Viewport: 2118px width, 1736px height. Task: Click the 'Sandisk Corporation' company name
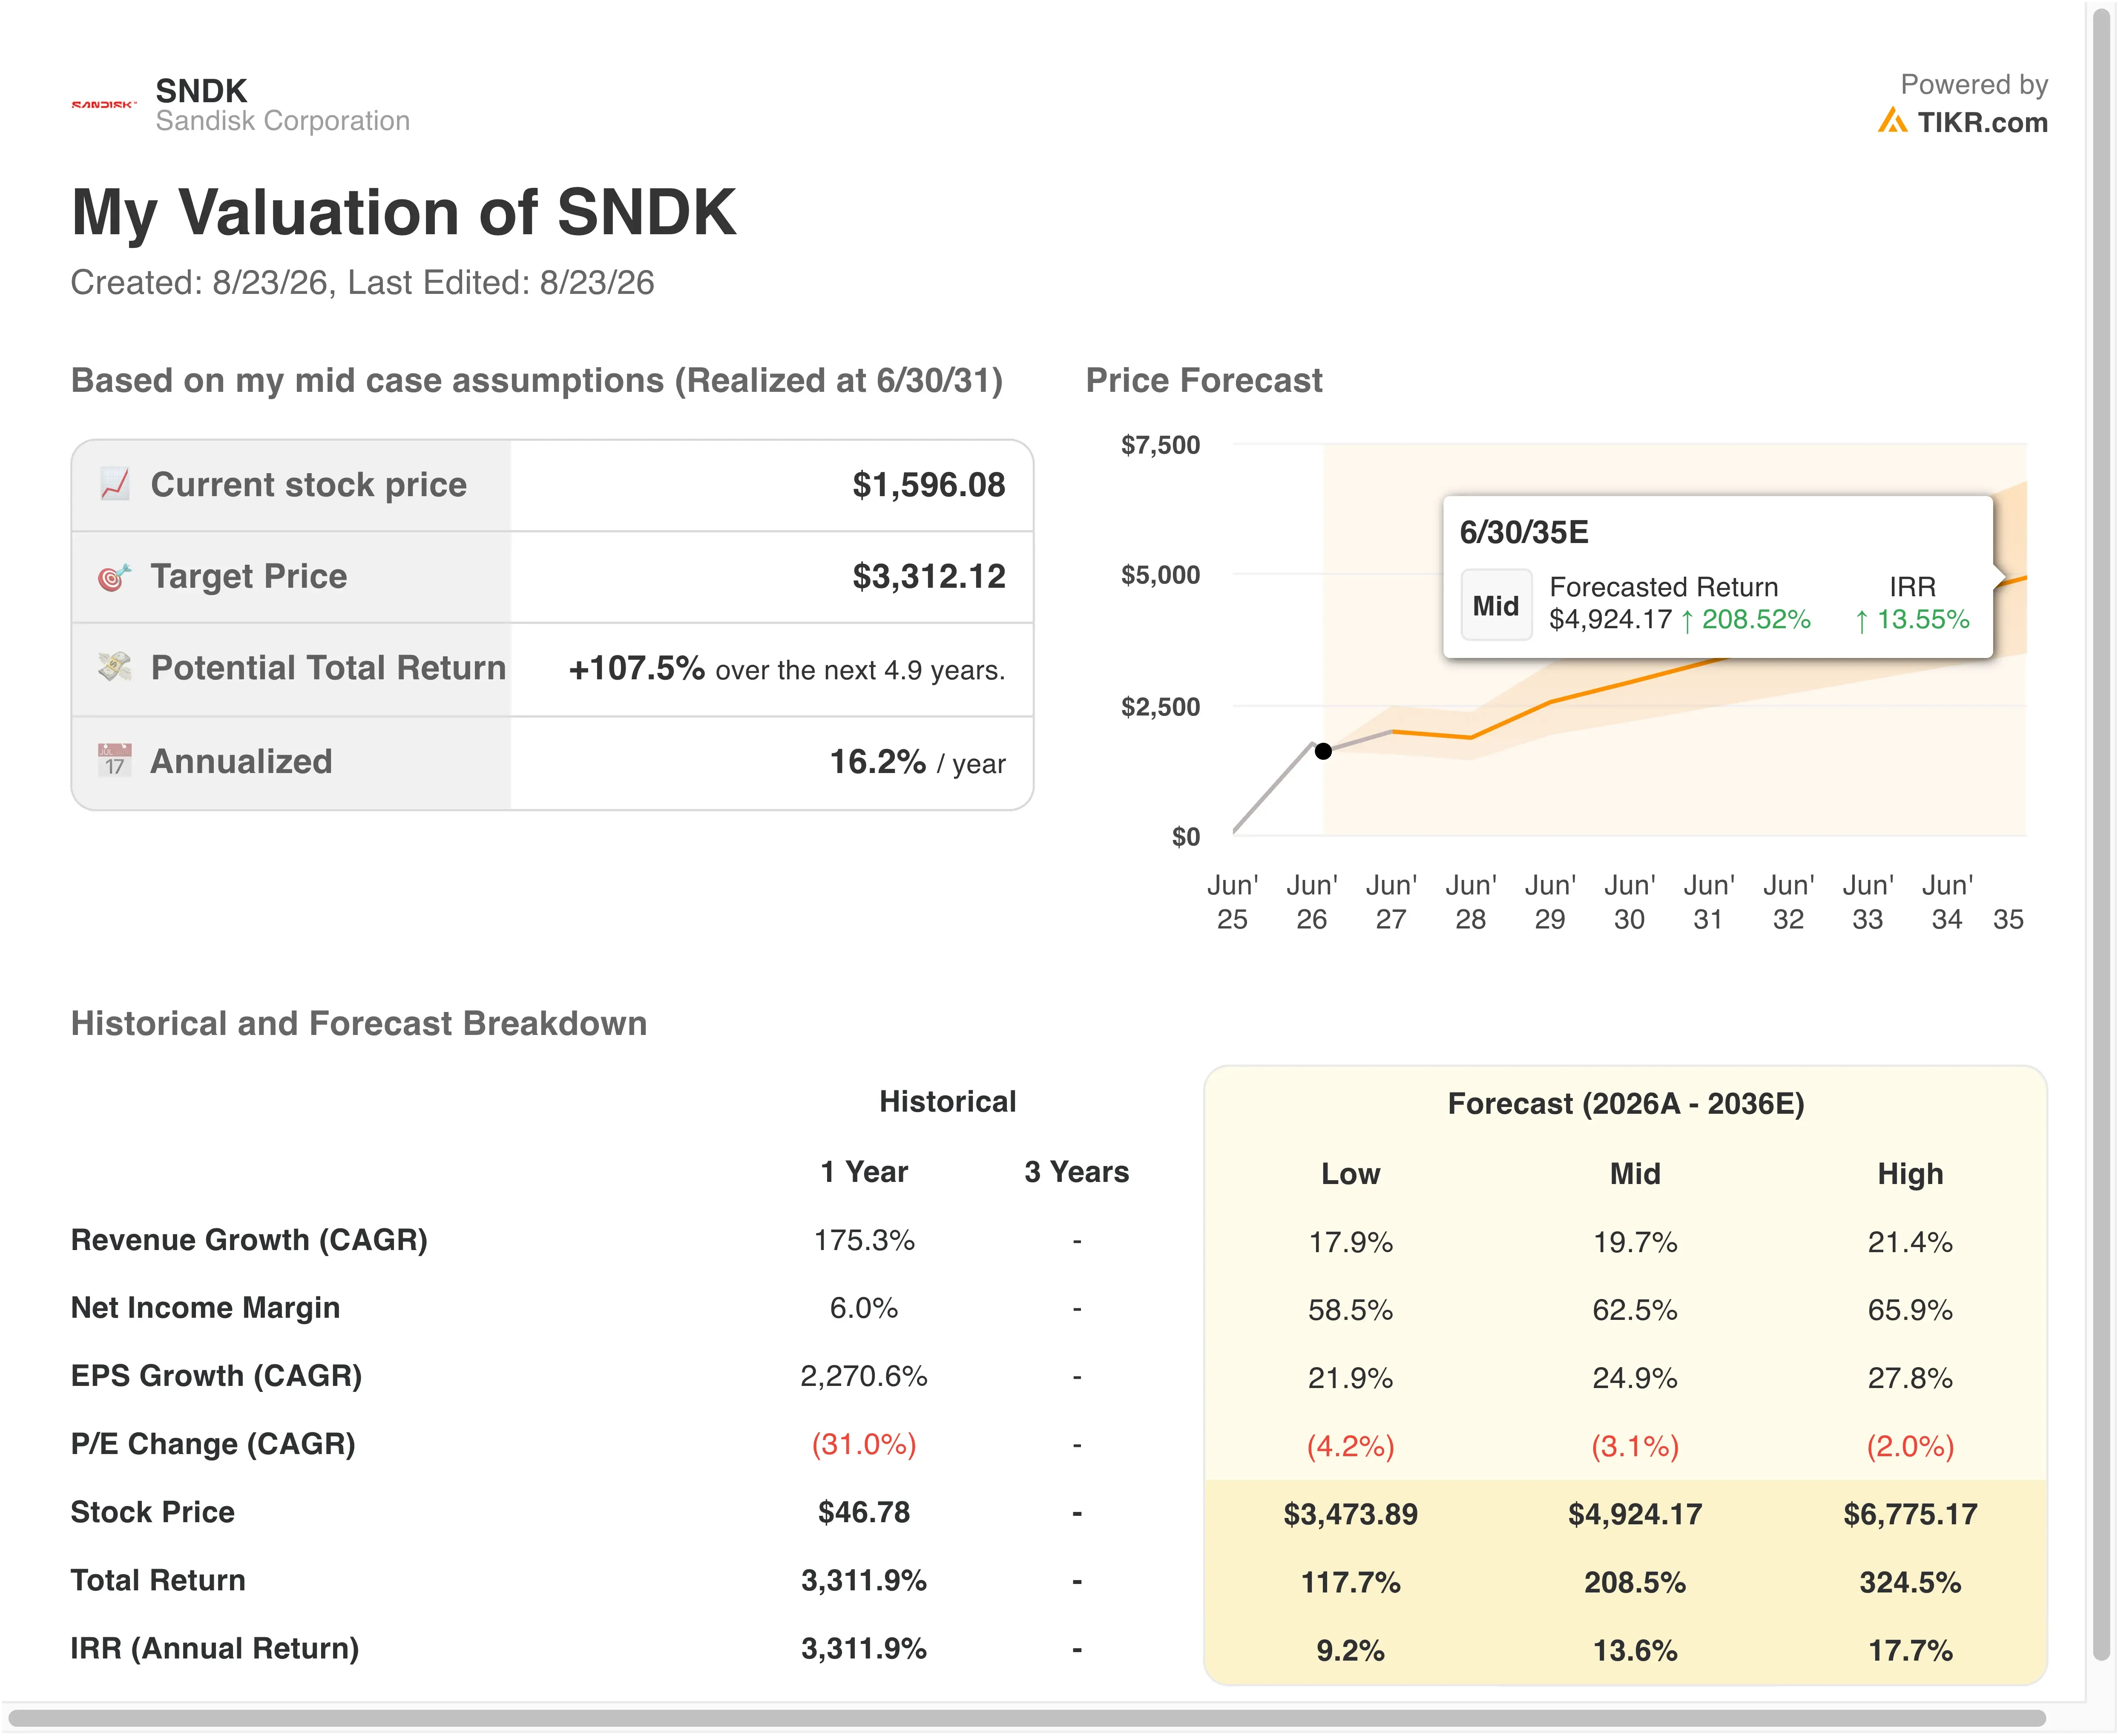[x=282, y=121]
